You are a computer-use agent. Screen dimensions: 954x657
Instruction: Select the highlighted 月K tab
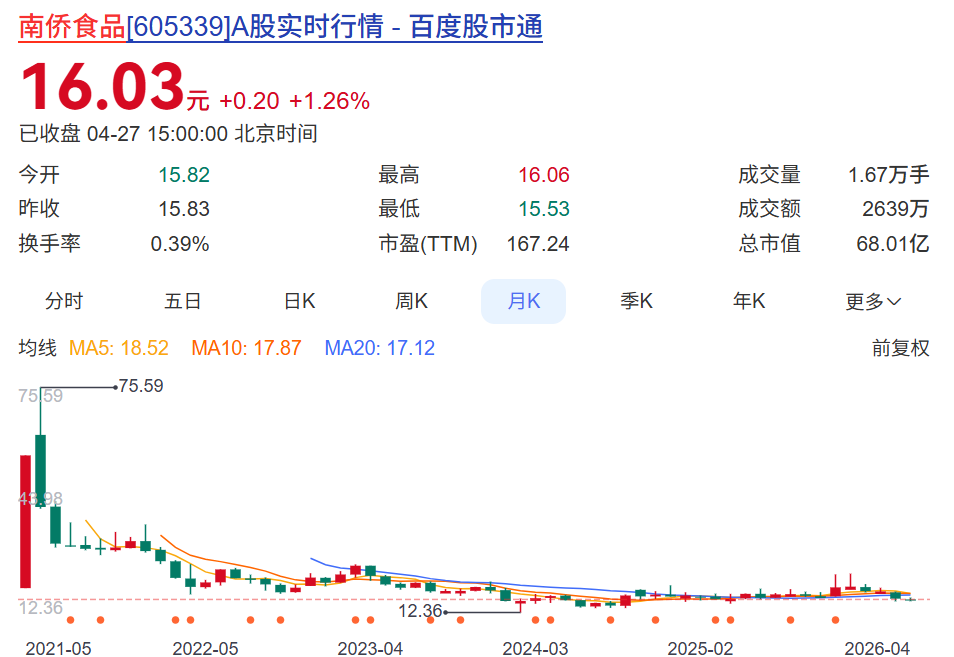coord(524,301)
